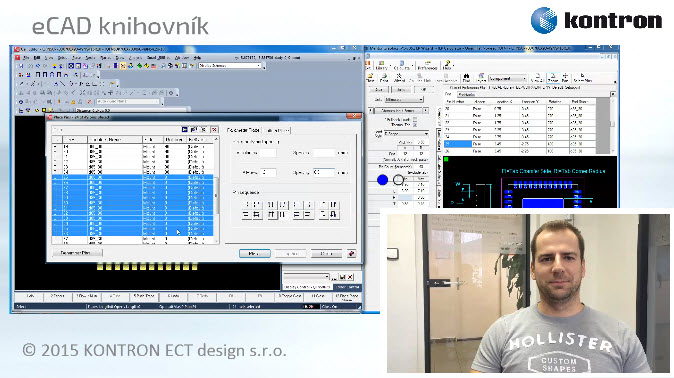Expand the Units dropdown in left panel
This screenshot has height=378, width=674.
[x=403, y=99]
